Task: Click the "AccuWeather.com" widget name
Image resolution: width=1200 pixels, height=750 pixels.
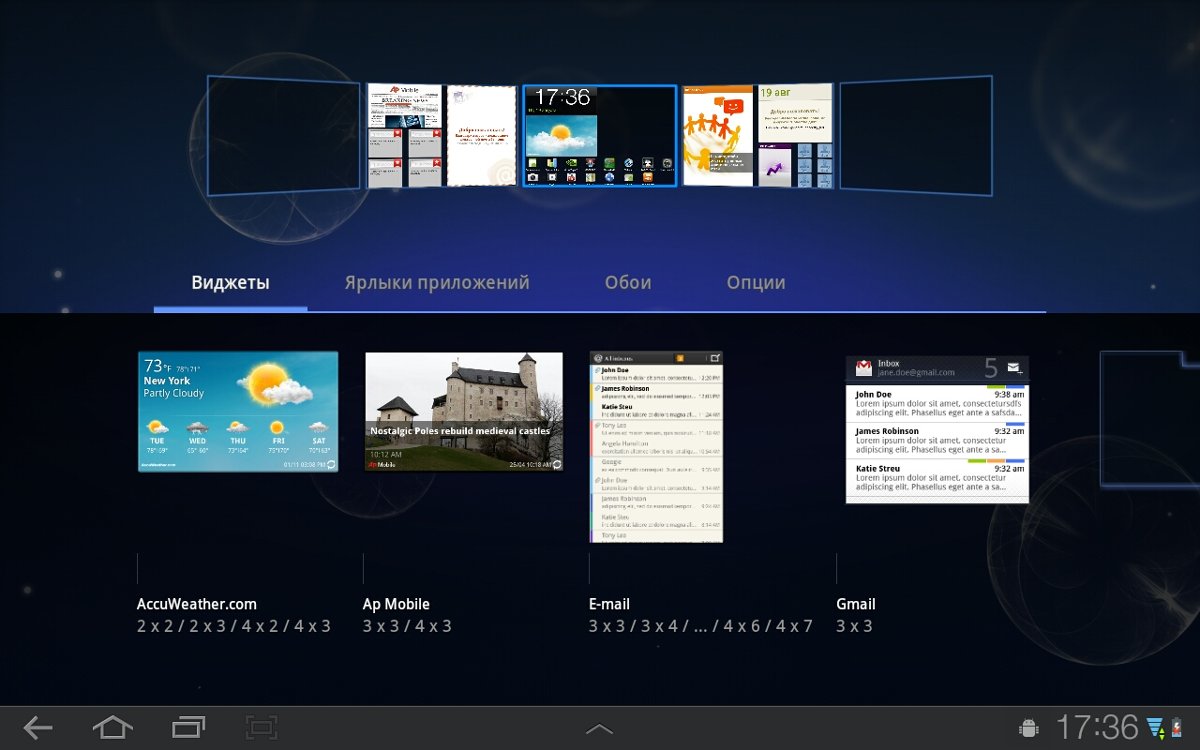Action: [x=197, y=604]
